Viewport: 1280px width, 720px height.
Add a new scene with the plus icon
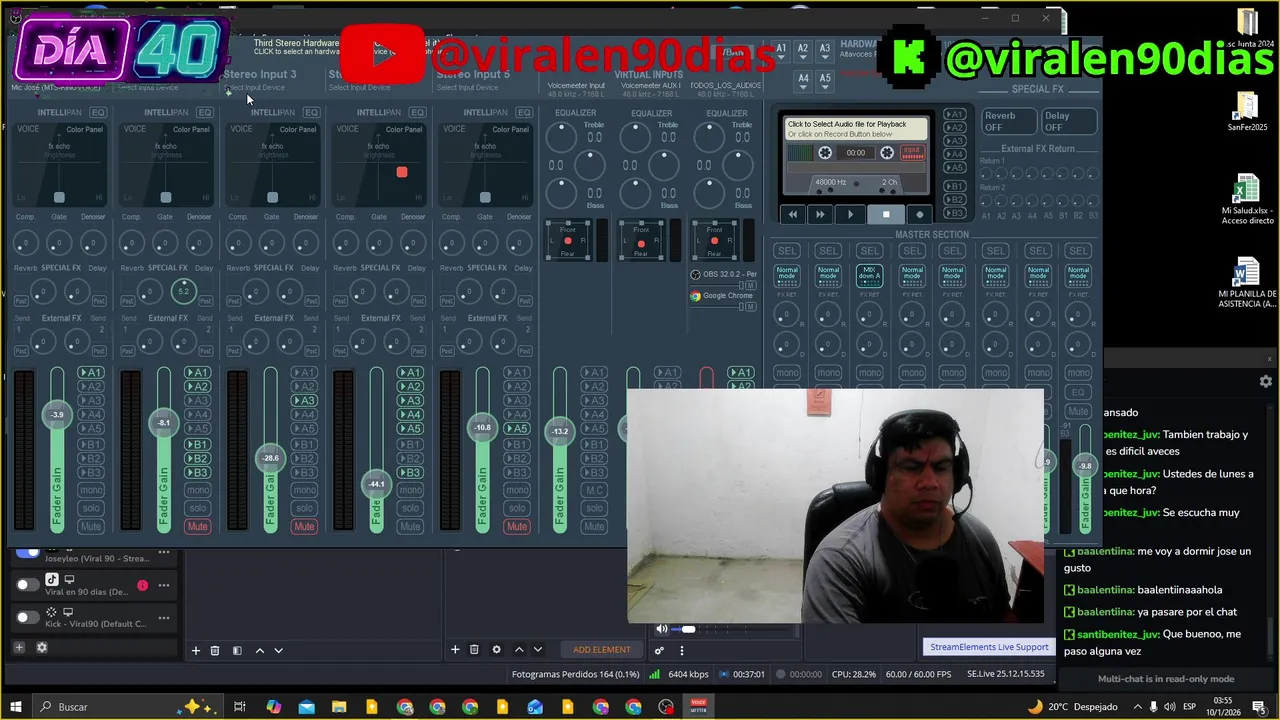196,650
